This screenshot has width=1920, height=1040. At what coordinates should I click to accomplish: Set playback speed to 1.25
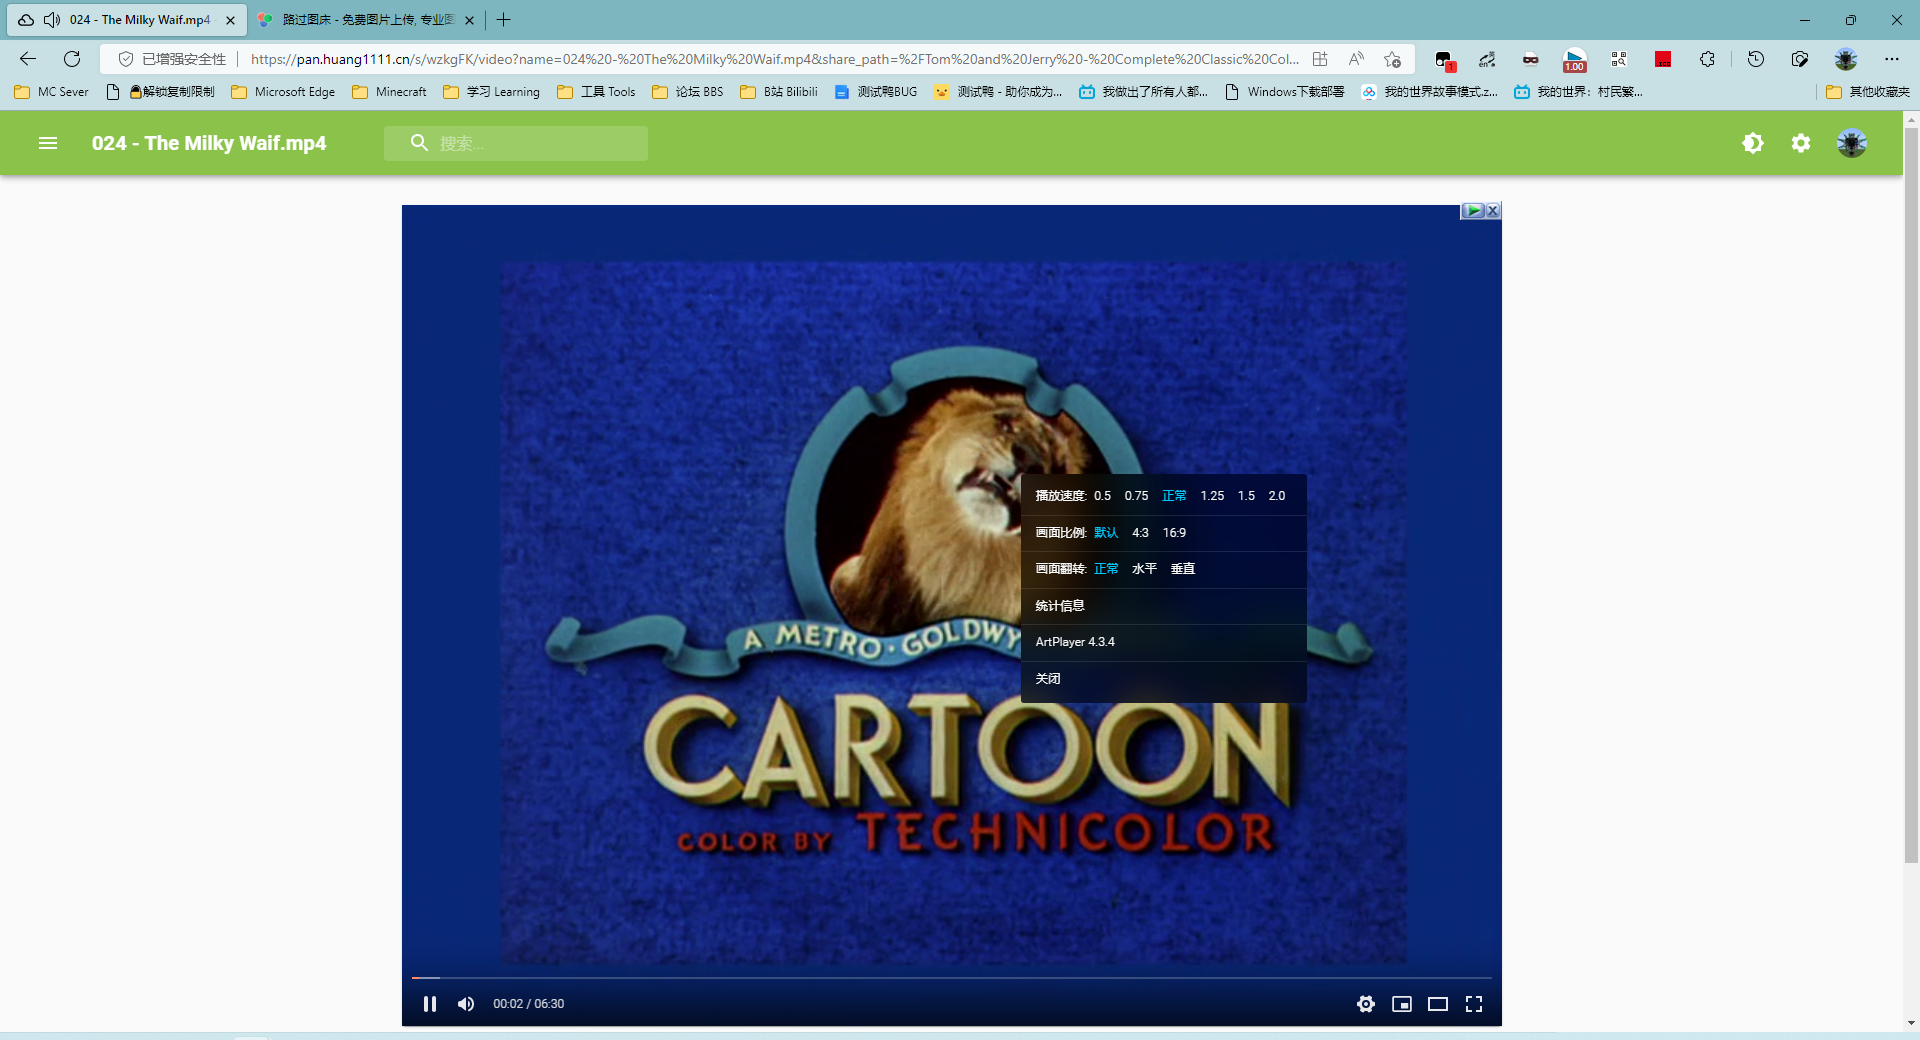click(1212, 496)
